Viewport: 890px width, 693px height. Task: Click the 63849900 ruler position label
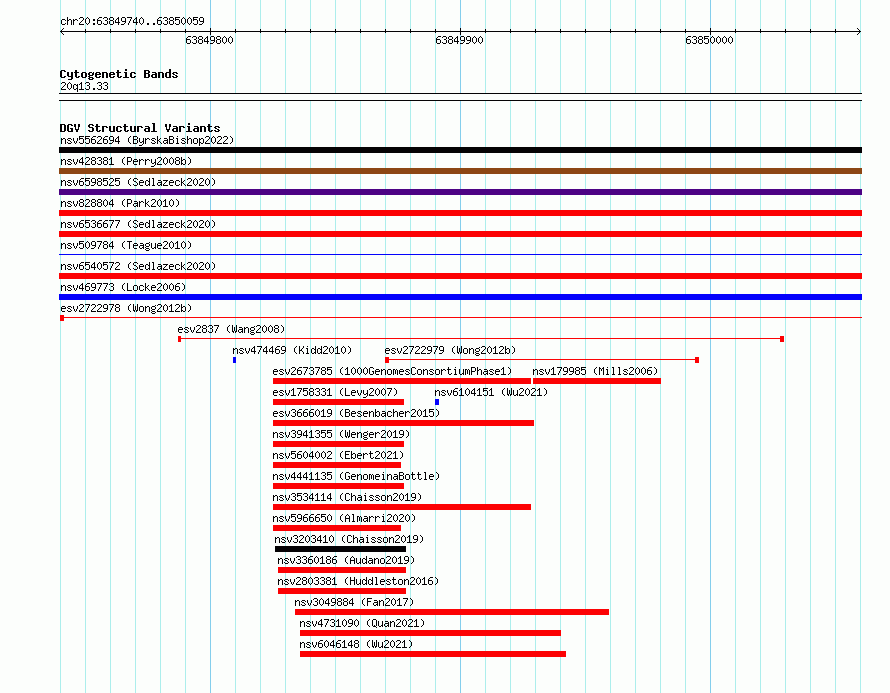pyautogui.click(x=459, y=40)
